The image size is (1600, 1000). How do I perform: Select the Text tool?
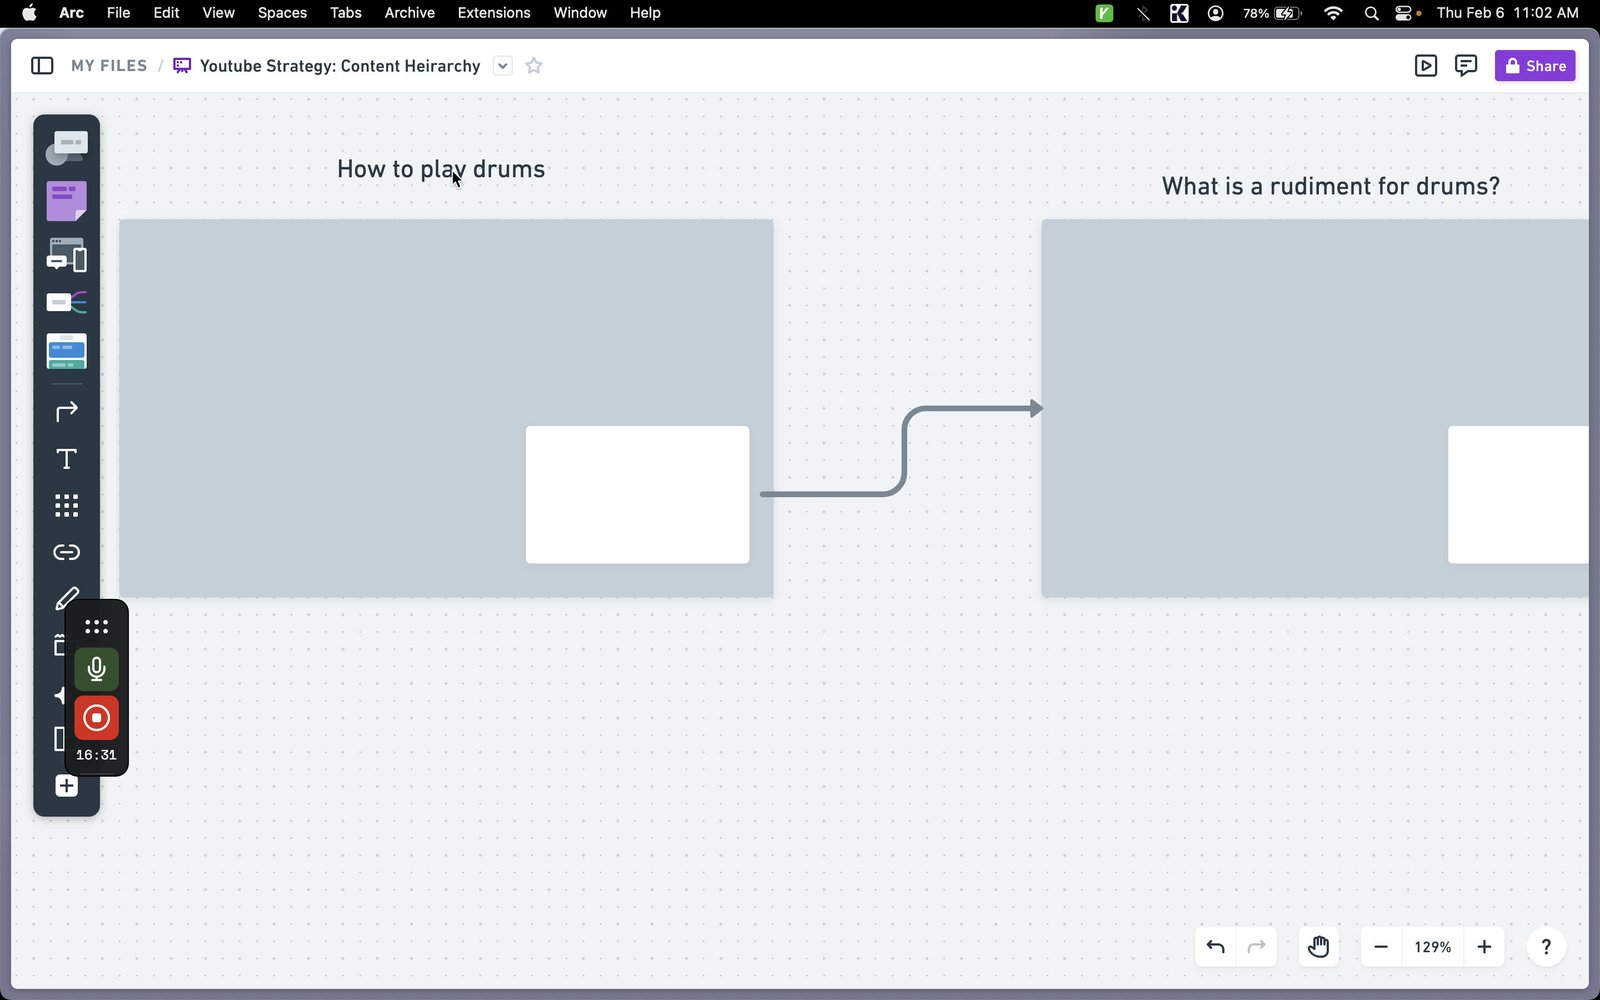[67, 459]
